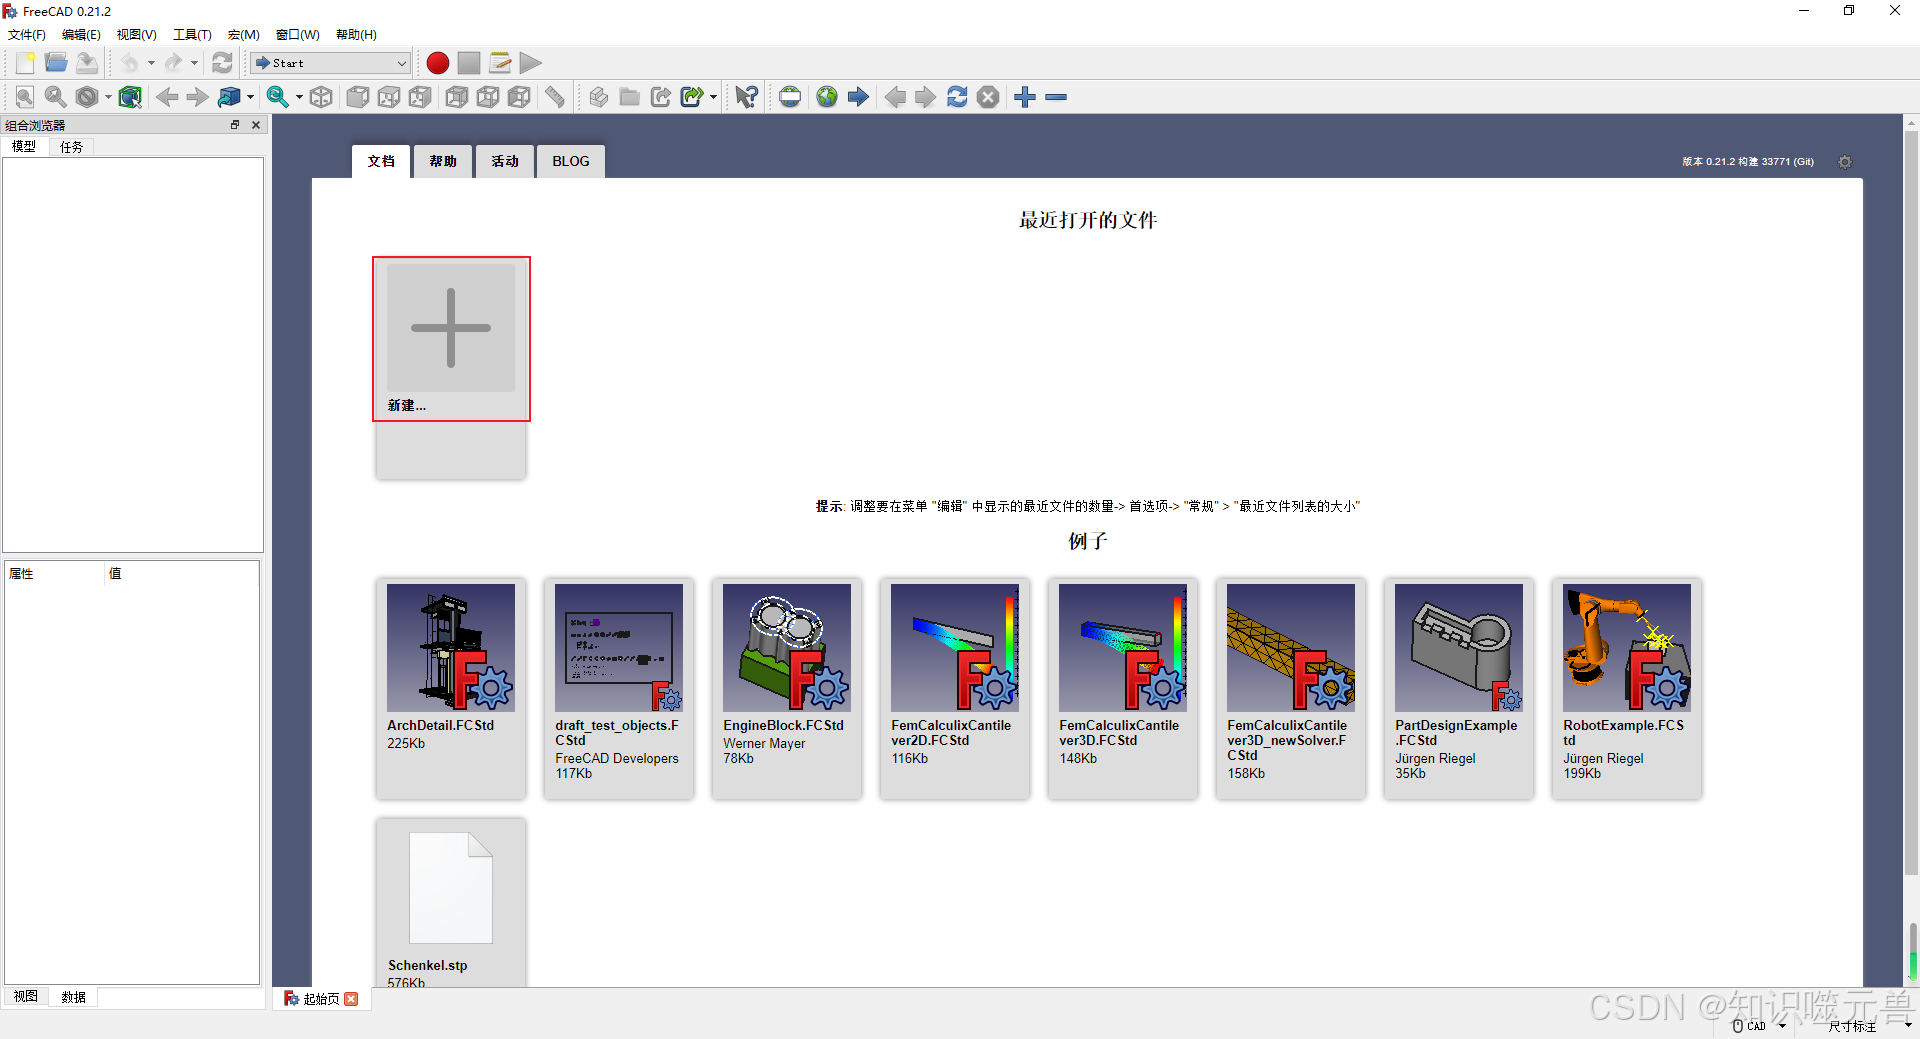Open the 文件(F) menu

tap(27, 35)
